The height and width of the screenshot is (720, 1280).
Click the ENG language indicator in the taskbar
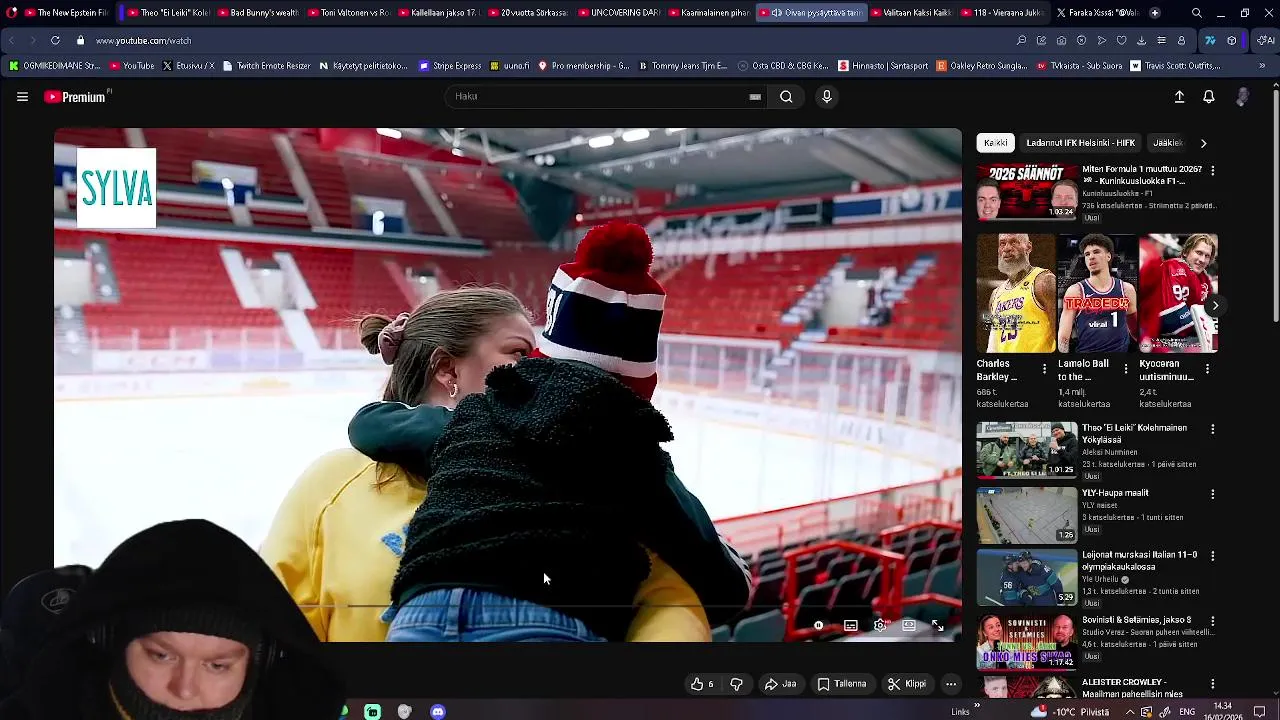(1187, 712)
